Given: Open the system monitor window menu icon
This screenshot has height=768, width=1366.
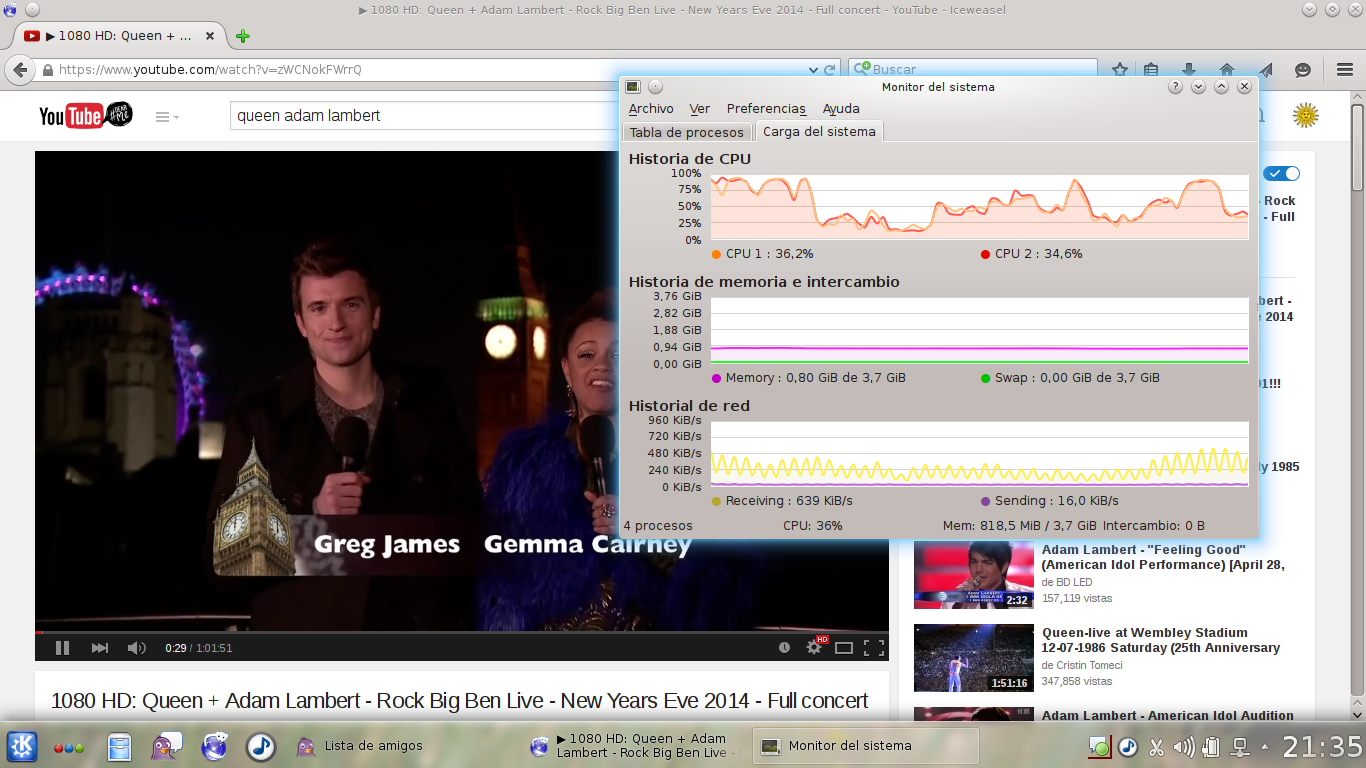Looking at the screenshot, I should [x=633, y=87].
